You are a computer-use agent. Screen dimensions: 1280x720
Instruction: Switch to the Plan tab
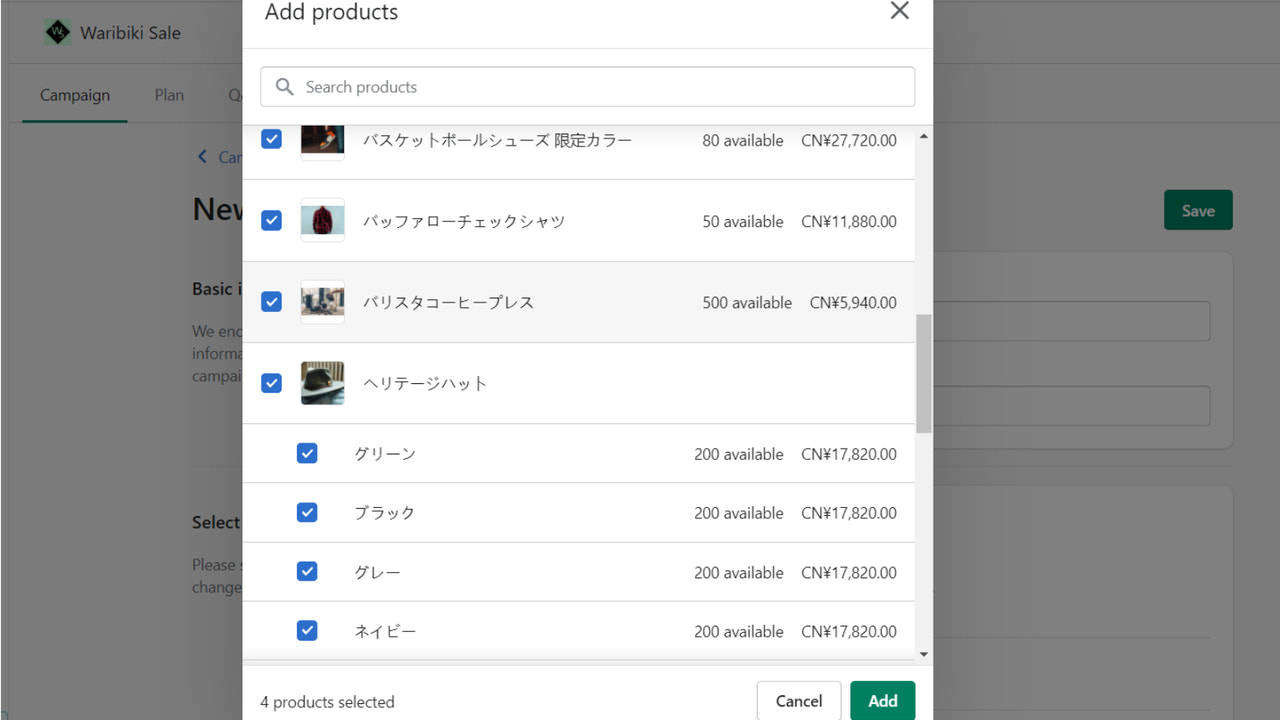point(168,95)
